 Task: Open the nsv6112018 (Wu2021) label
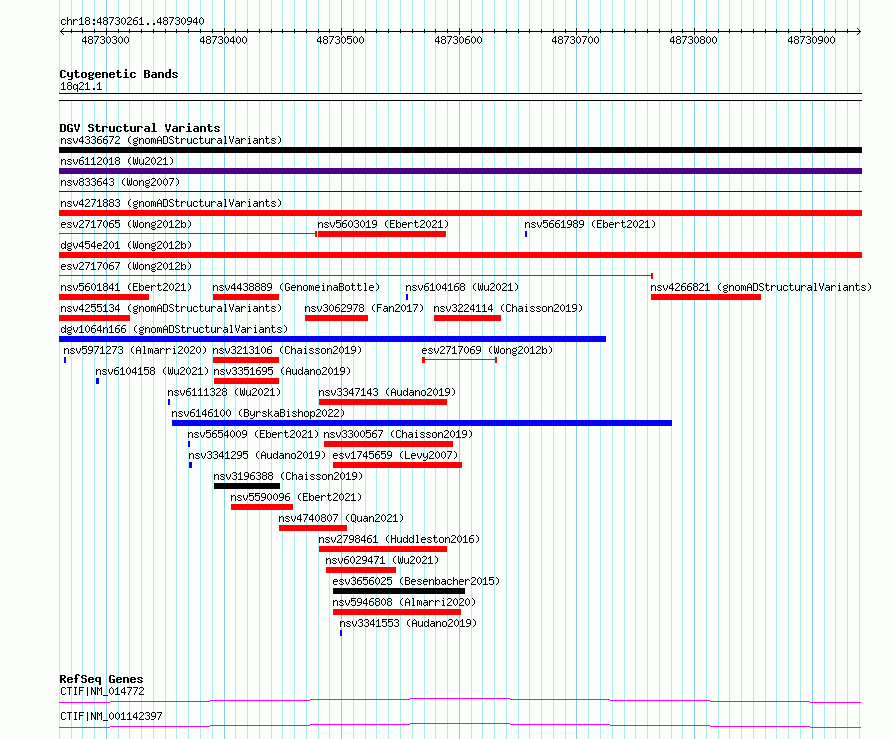117,161
